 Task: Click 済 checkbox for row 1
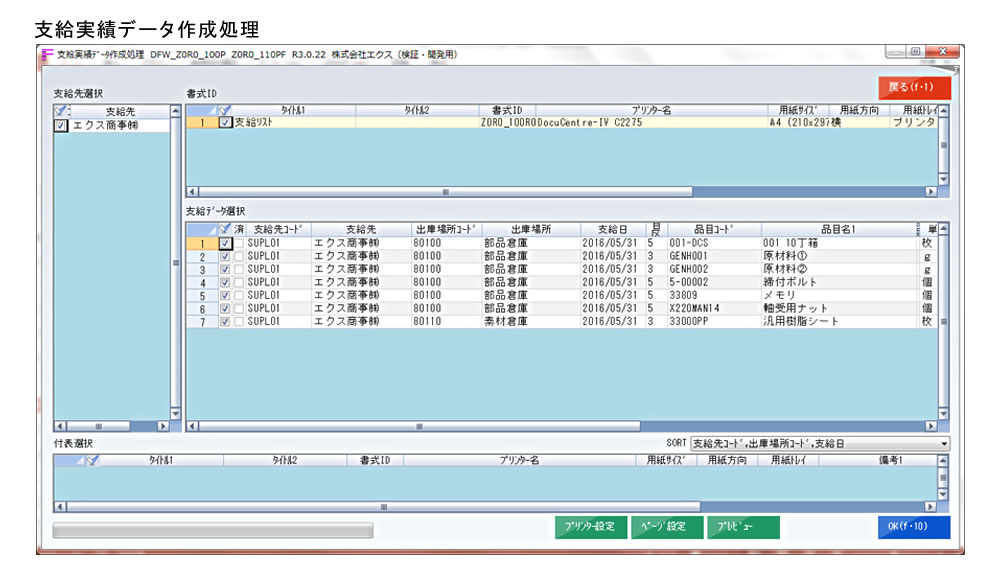click(239, 243)
